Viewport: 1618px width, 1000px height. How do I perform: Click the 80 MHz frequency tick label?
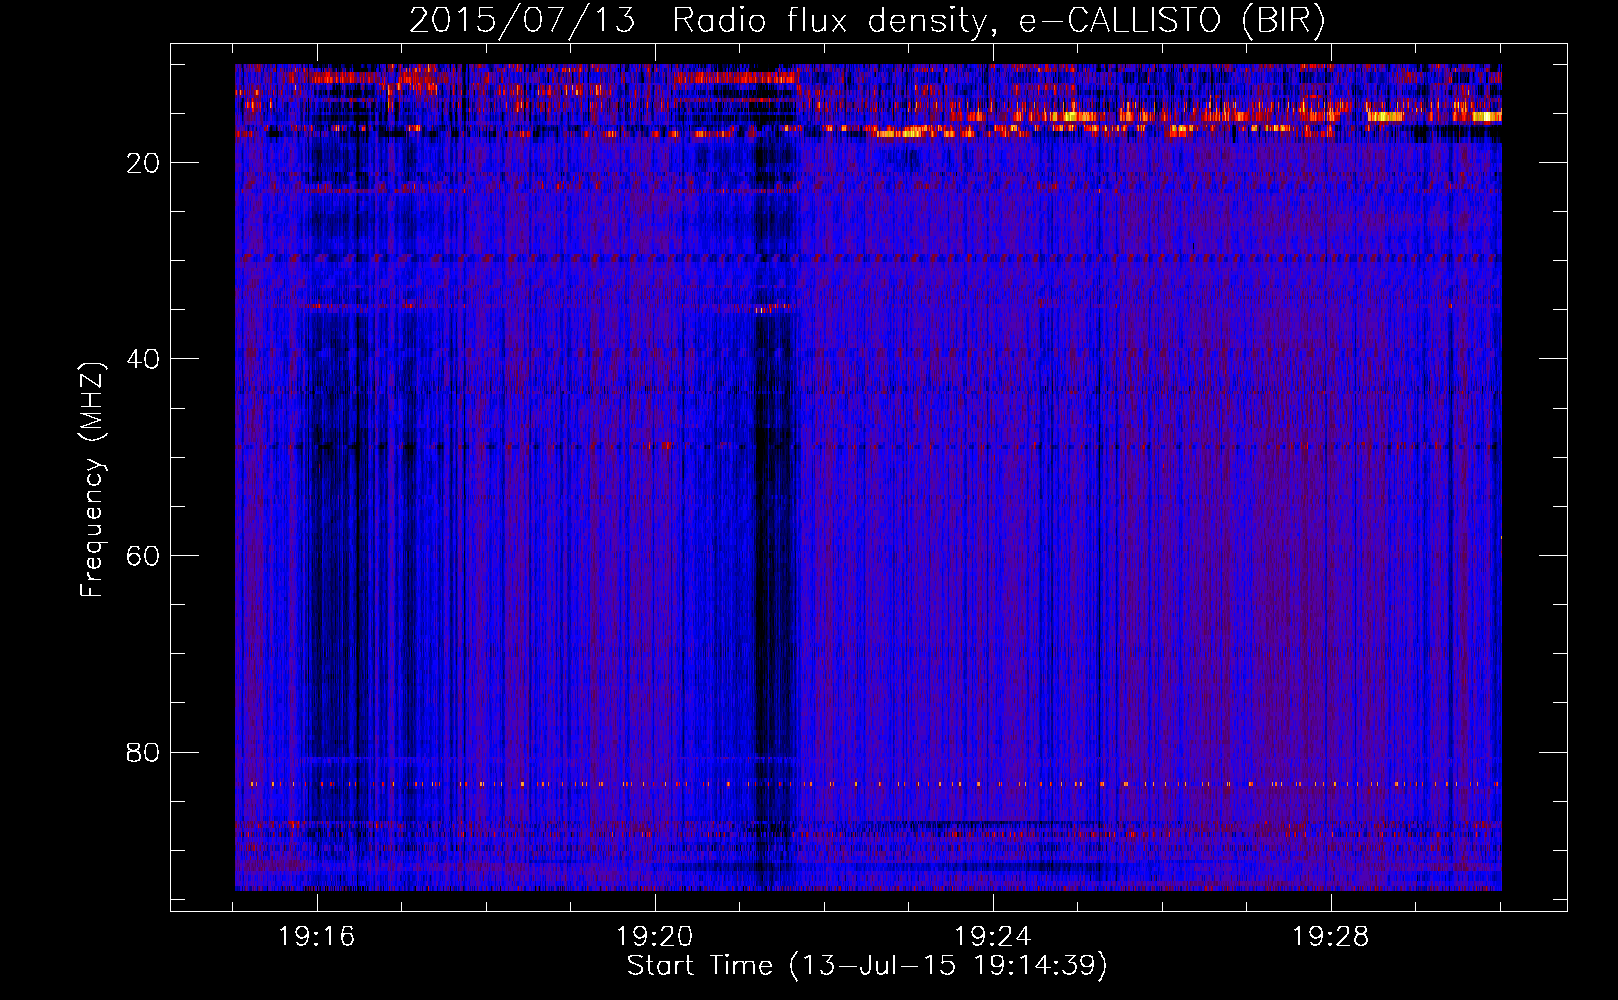tap(144, 752)
